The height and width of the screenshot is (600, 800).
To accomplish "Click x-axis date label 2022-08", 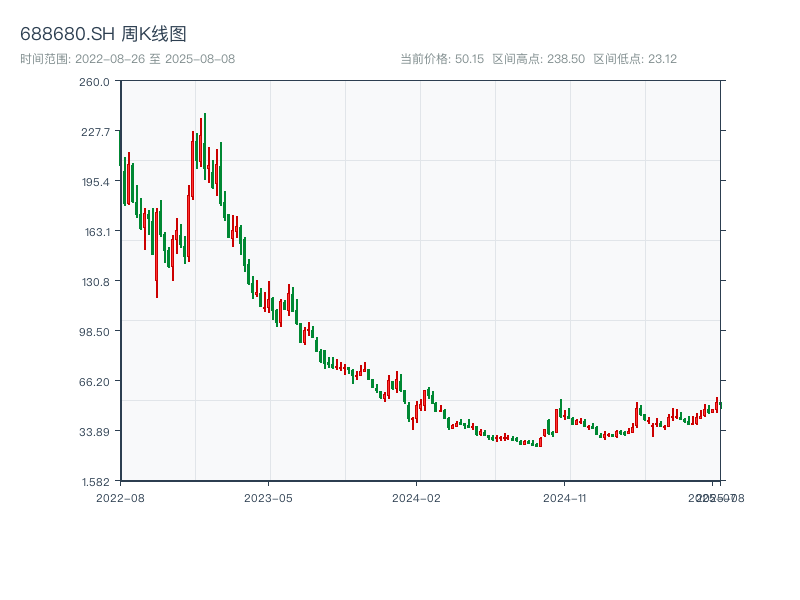I will 120,498.
